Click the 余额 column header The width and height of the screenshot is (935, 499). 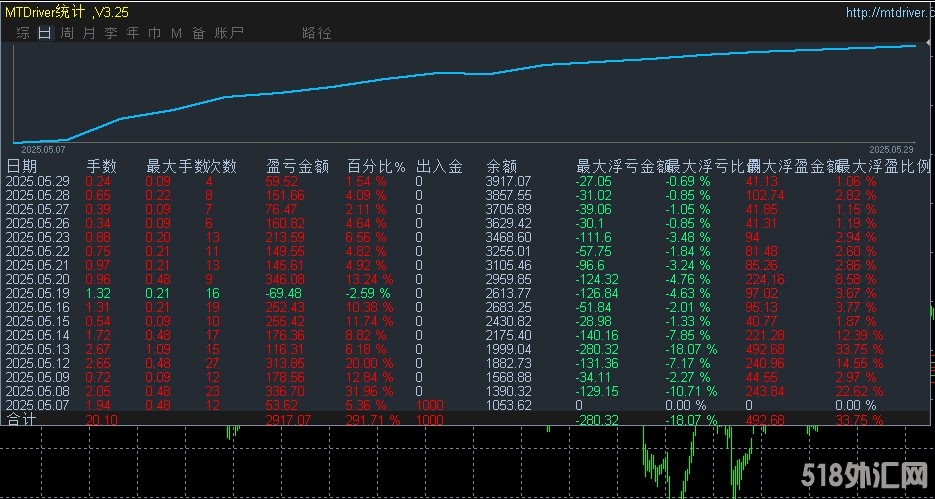click(x=501, y=166)
